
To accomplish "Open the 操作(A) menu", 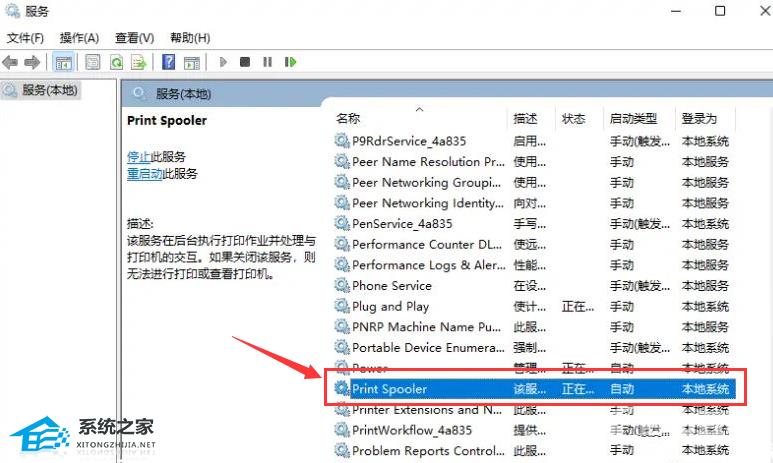I will [x=79, y=38].
